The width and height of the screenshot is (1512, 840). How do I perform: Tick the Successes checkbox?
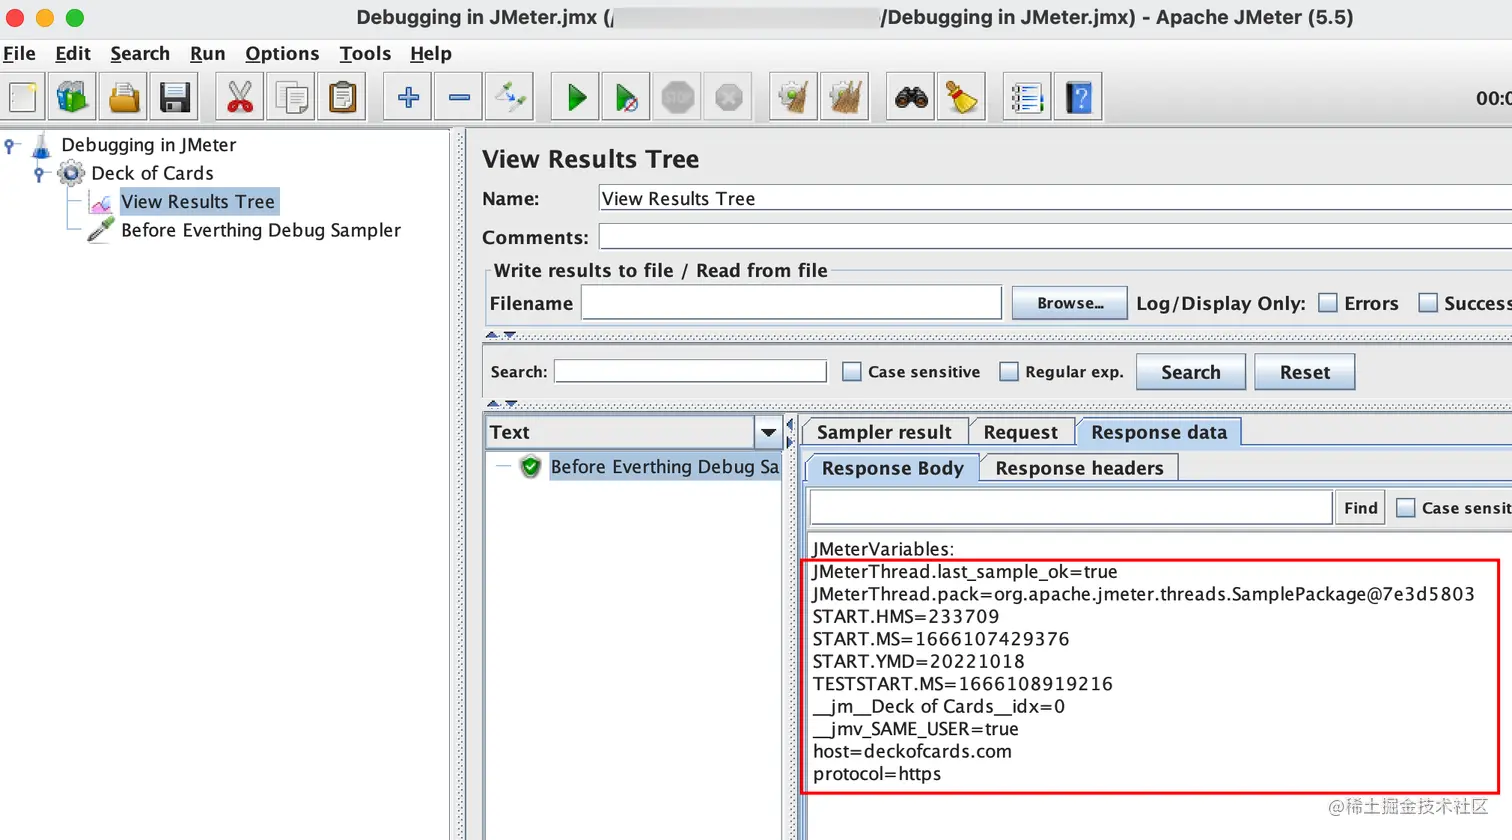[x=1428, y=303]
